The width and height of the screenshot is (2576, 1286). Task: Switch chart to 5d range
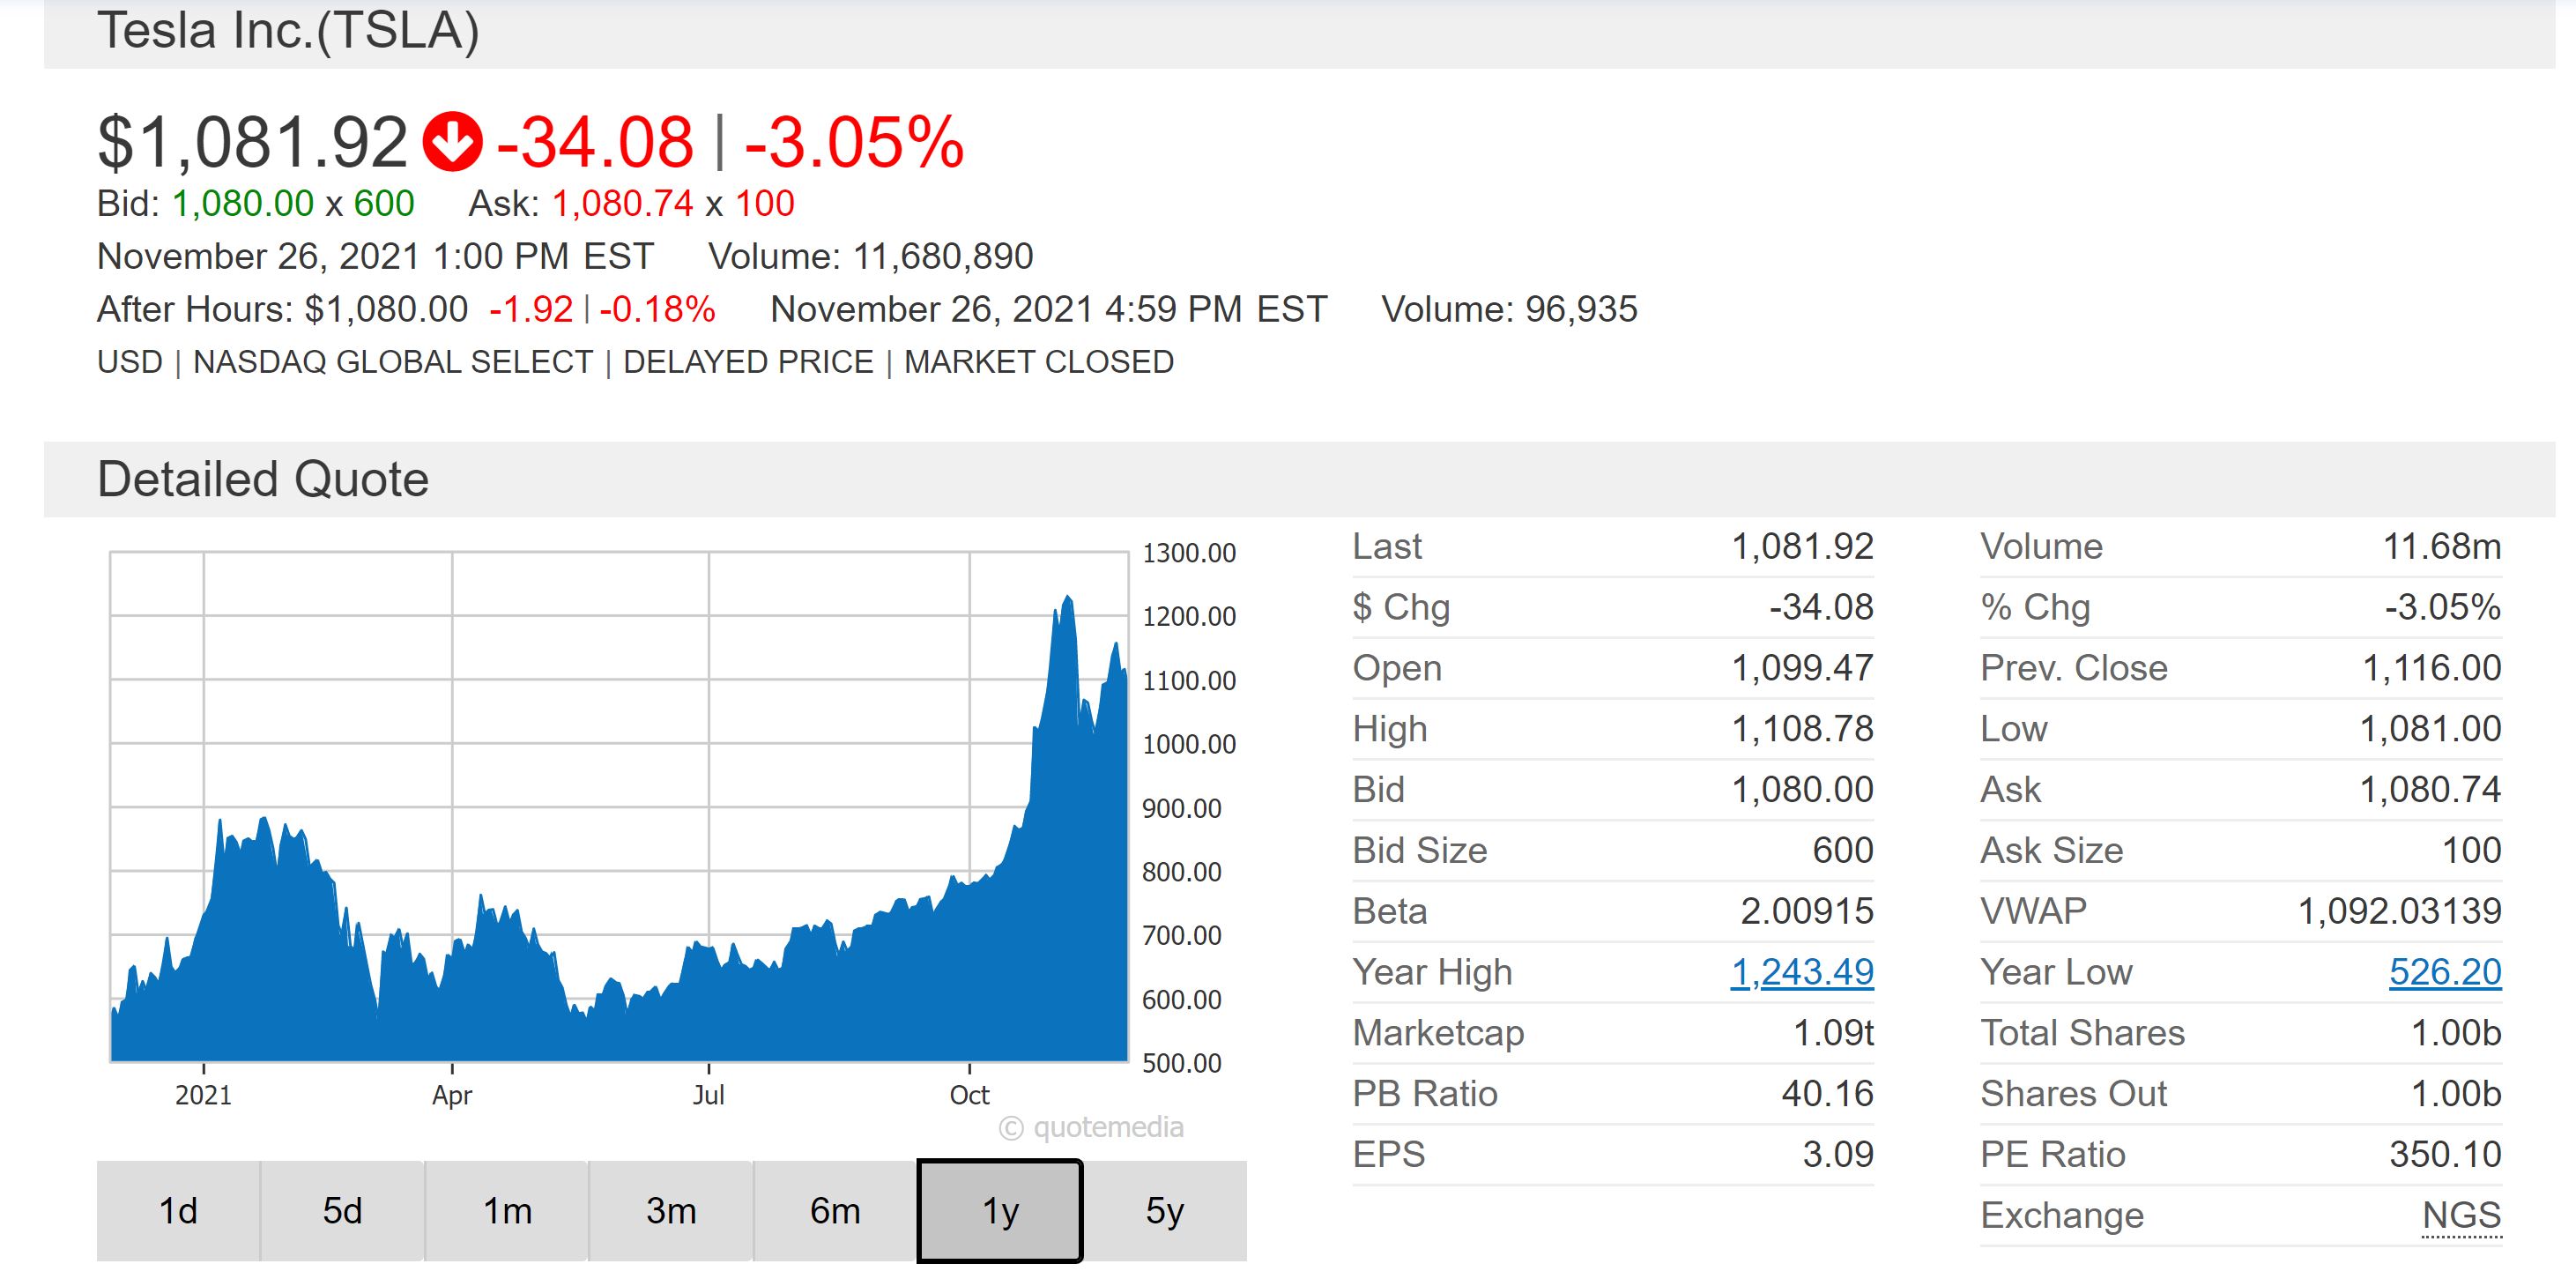(x=342, y=1211)
